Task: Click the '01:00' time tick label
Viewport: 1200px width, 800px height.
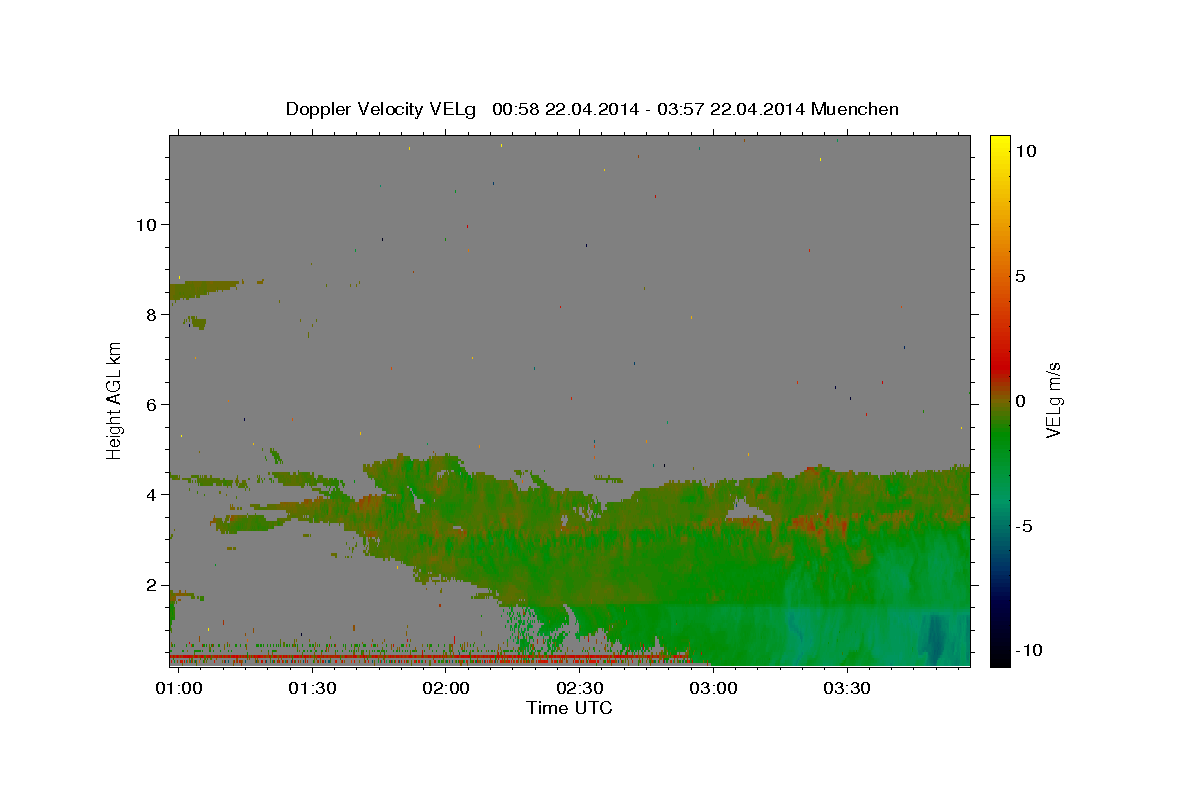Action: [x=180, y=689]
